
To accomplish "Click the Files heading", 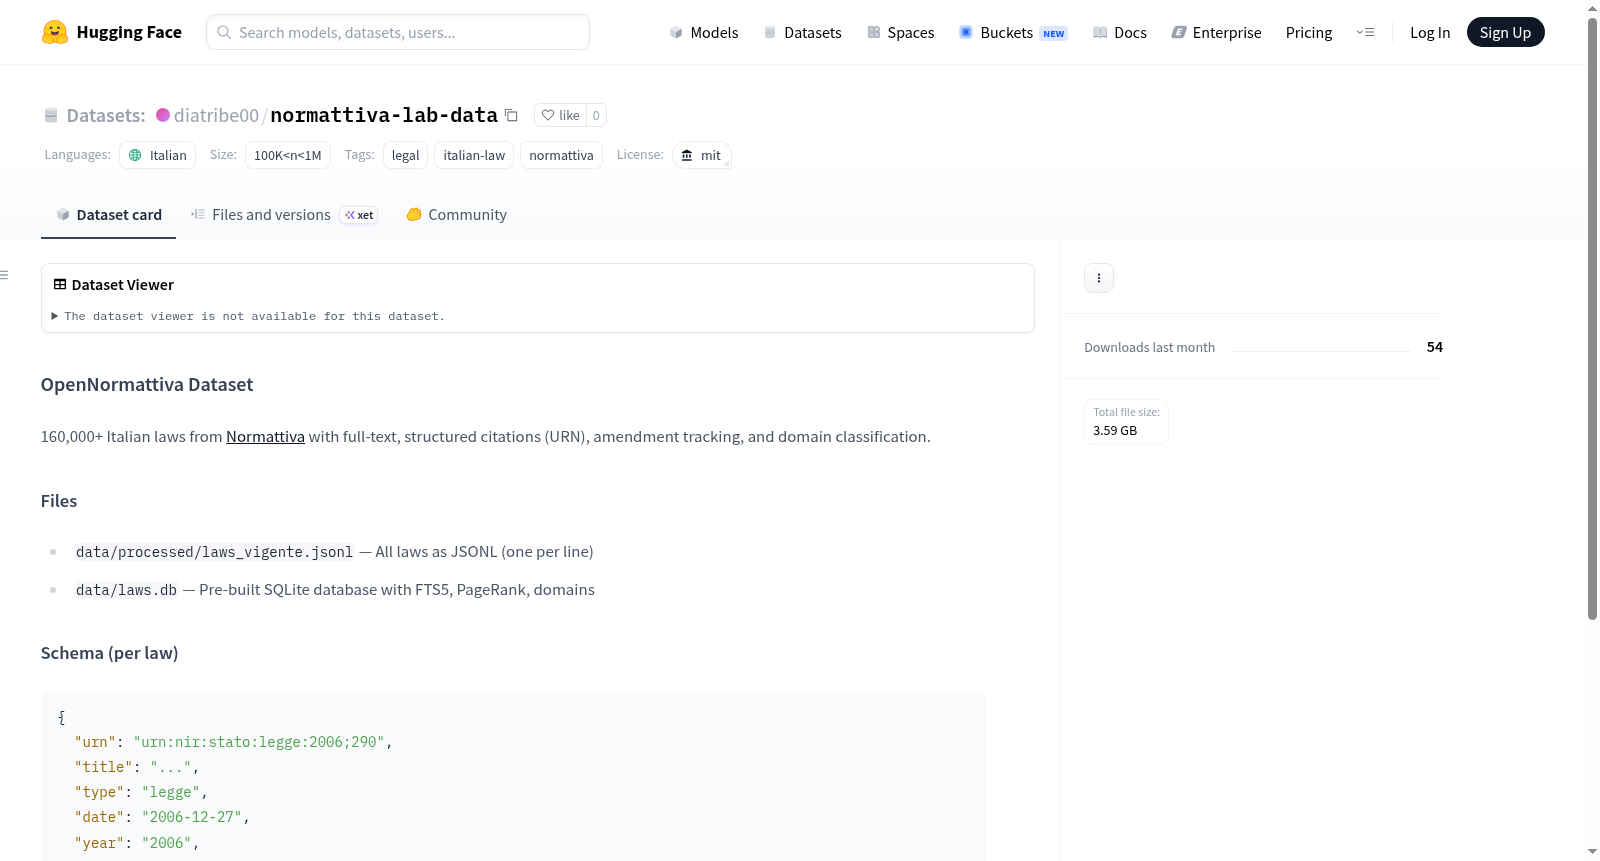I will (59, 501).
